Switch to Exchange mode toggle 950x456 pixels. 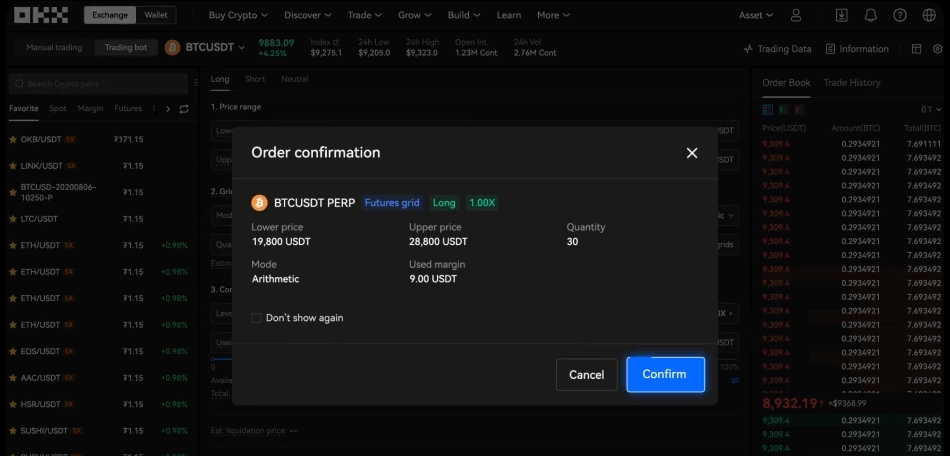110,15
